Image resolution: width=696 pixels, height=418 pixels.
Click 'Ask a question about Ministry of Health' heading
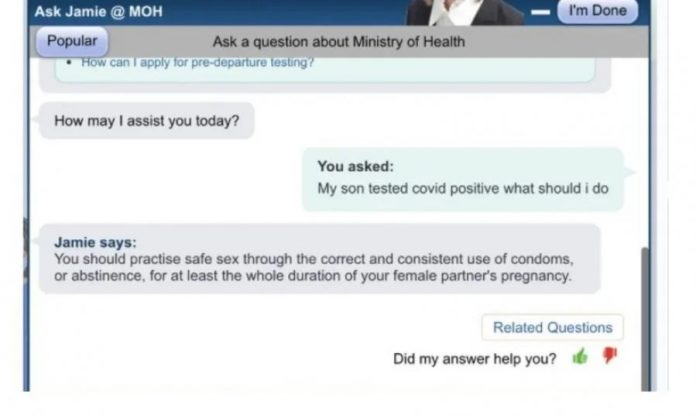(338, 42)
